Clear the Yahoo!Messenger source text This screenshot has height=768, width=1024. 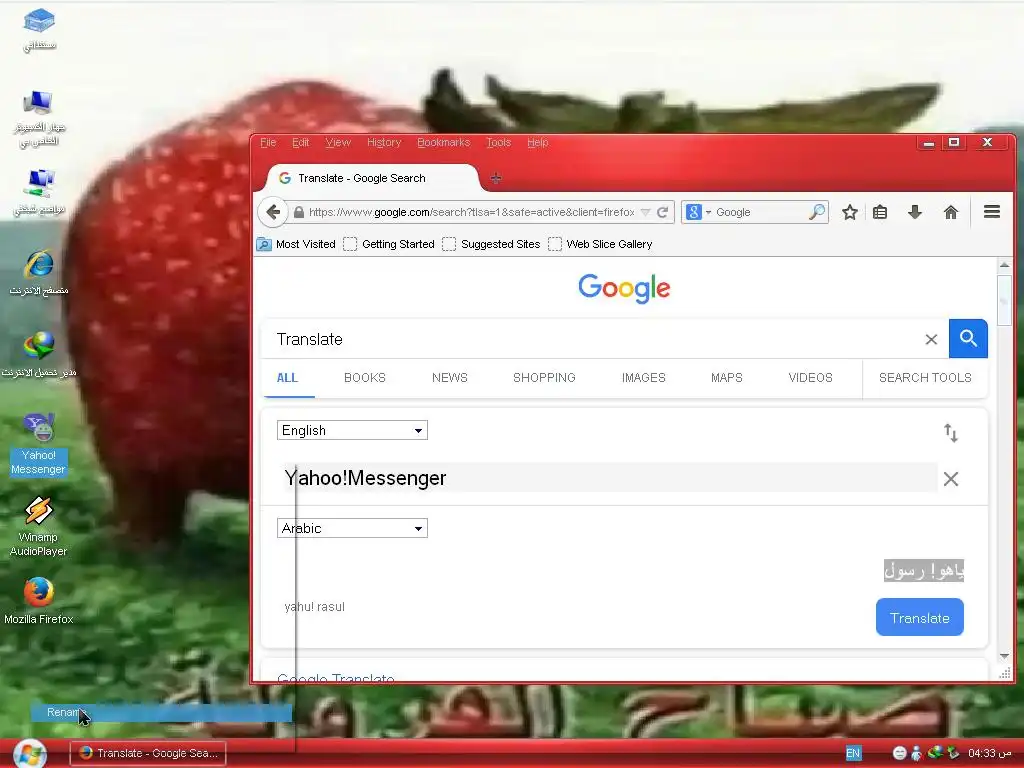951,479
